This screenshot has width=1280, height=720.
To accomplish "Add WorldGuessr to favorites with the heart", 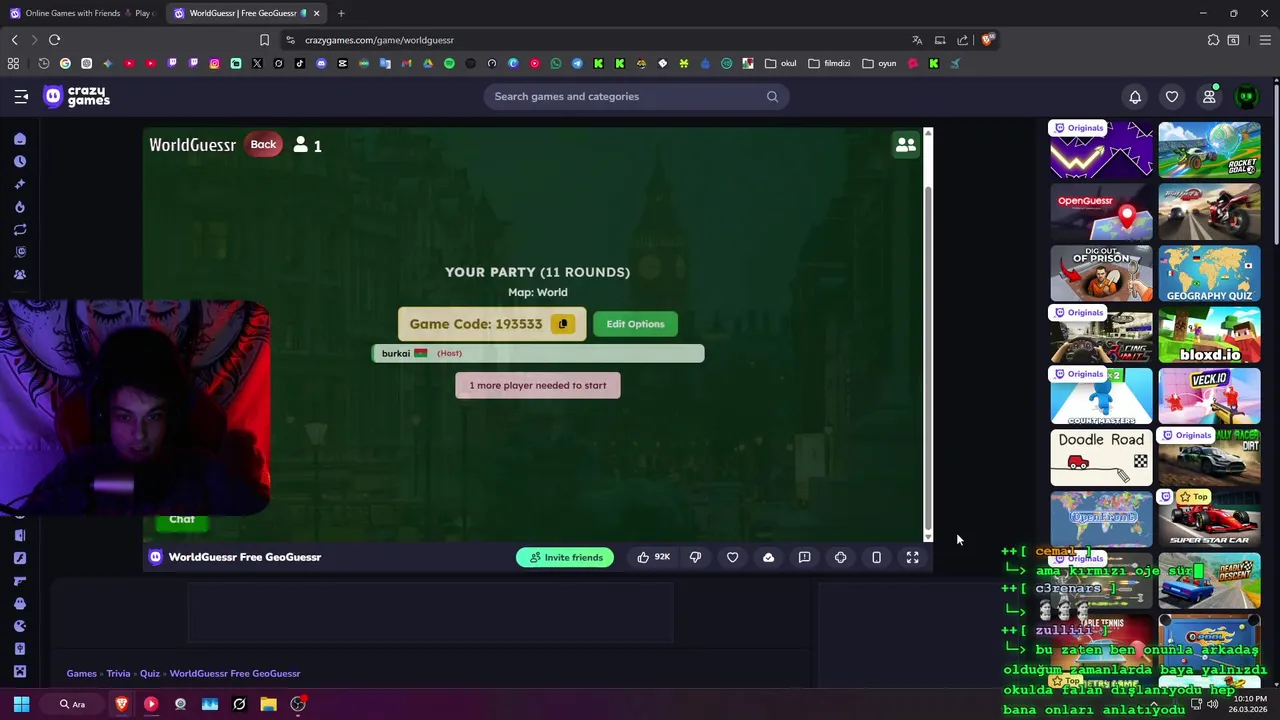I will pyautogui.click(x=732, y=557).
